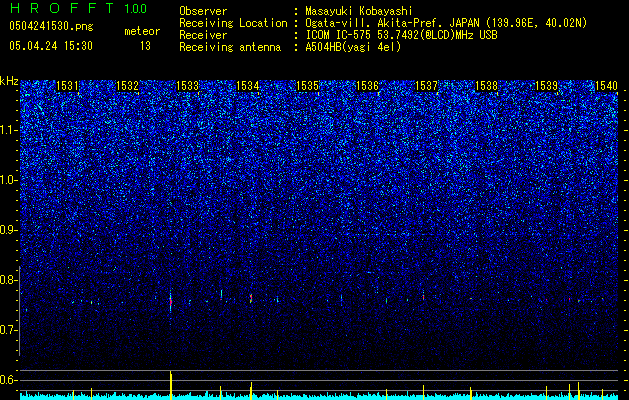Click the 1538 time axis label
Viewport: 629px width, 400px height.
(486, 86)
